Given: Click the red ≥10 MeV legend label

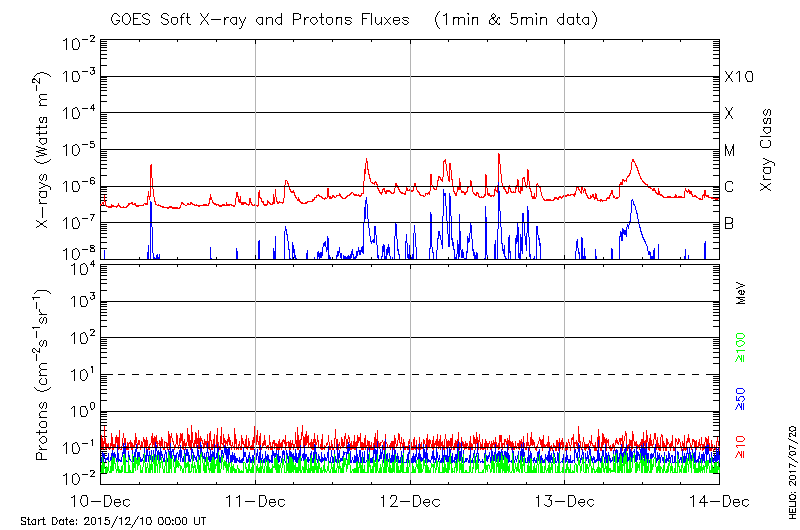Looking at the screenshot, I should tap(741, 449).
